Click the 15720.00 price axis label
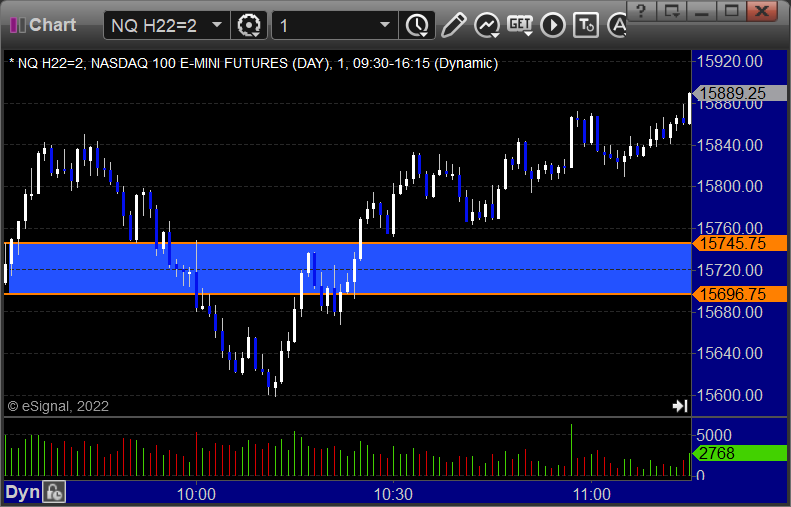 tap(729, 270)
